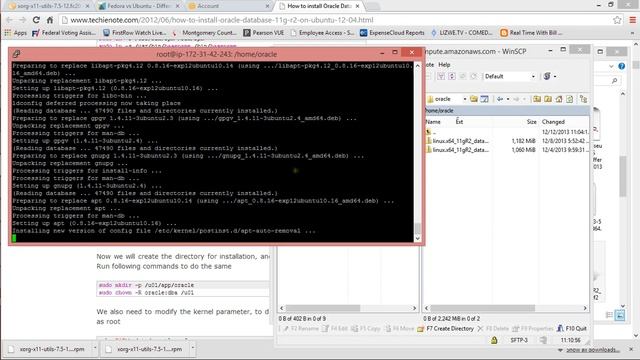Open Pearson VUE bookmark
The image size is (640, 360).
[x=264, y=33]
